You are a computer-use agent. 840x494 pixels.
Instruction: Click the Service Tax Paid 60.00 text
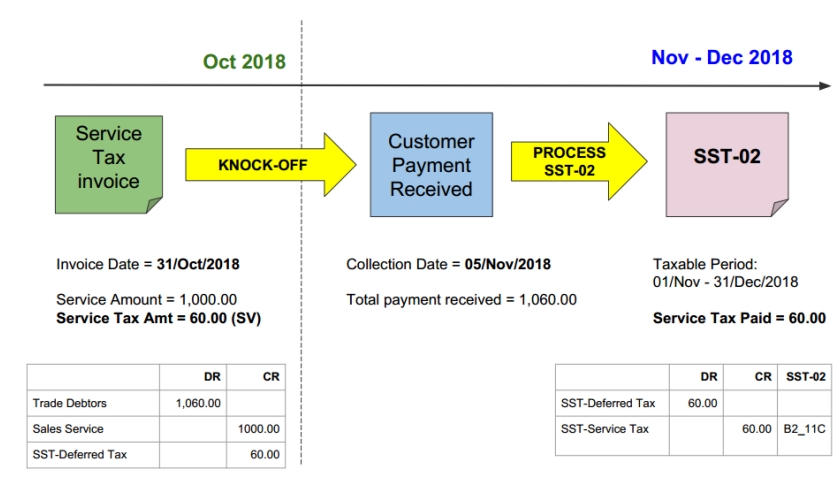[x=739, y=318]
